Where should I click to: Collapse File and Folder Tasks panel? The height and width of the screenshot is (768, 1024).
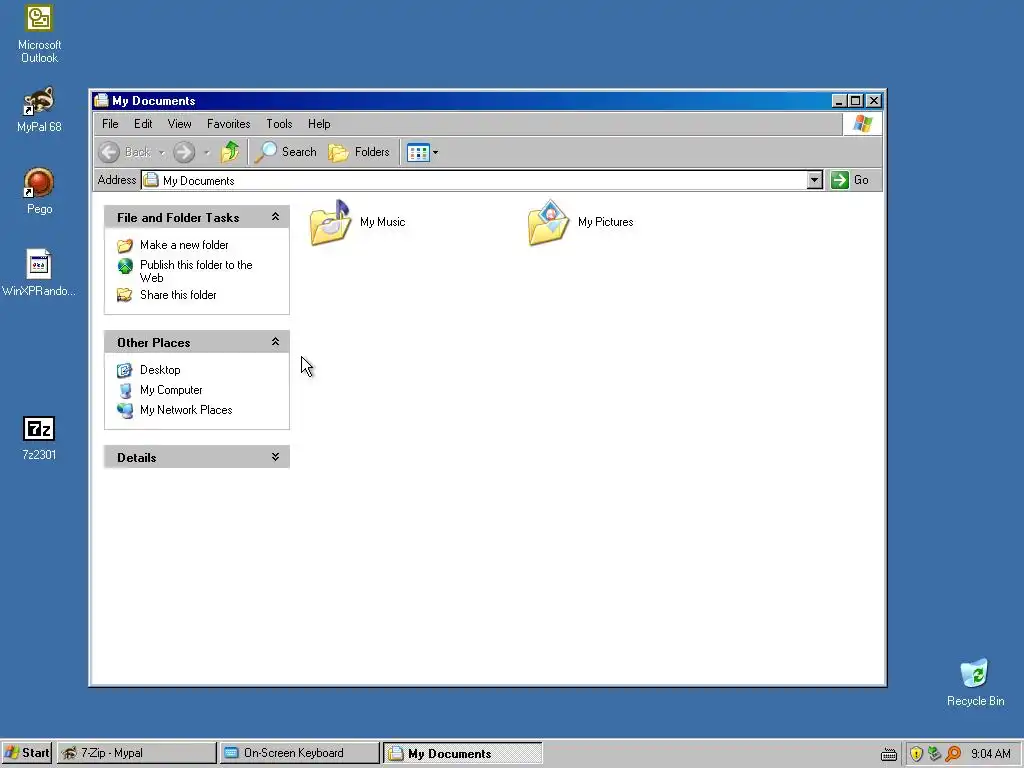(x=276, y=217)
